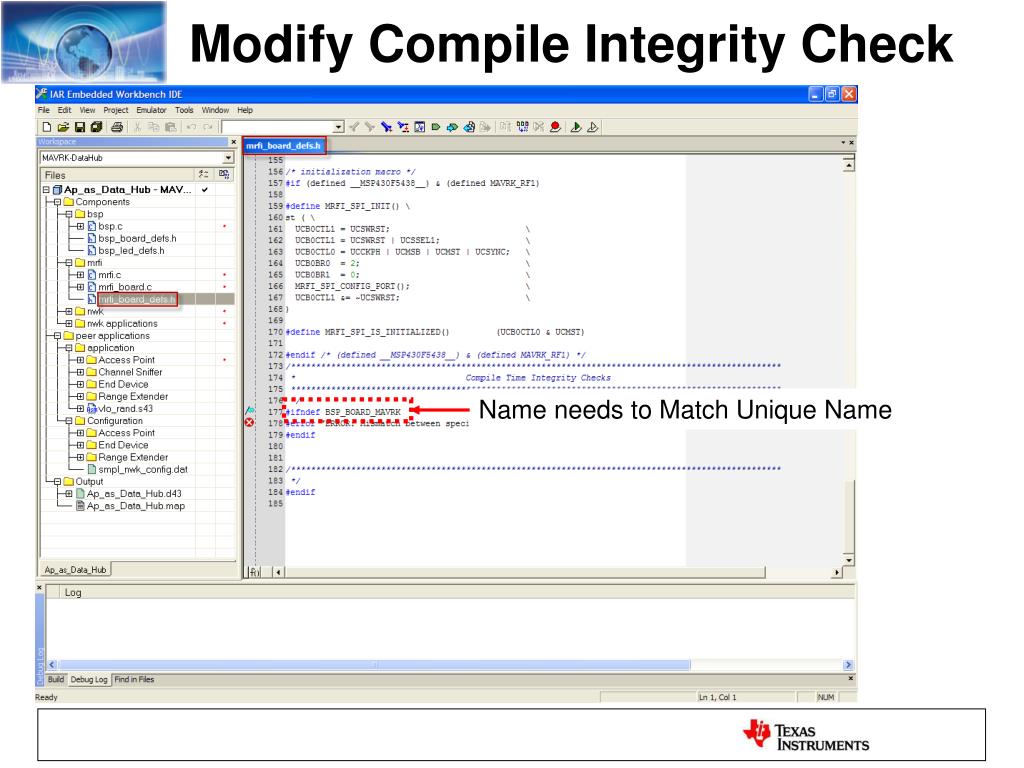Switch to the Debug Log tab

89,680
